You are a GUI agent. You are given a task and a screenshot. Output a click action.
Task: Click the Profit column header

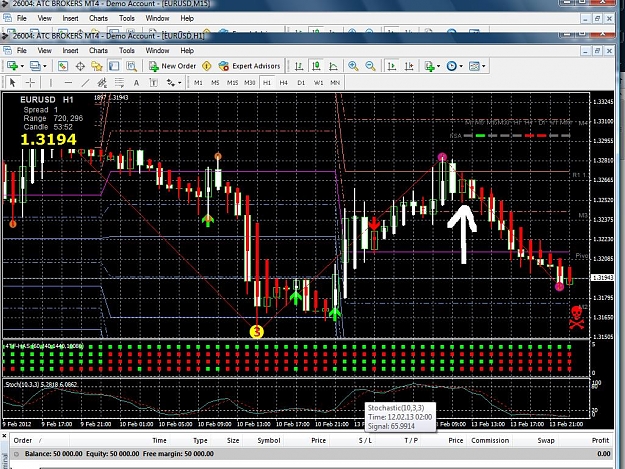click(x=600, y=440)
